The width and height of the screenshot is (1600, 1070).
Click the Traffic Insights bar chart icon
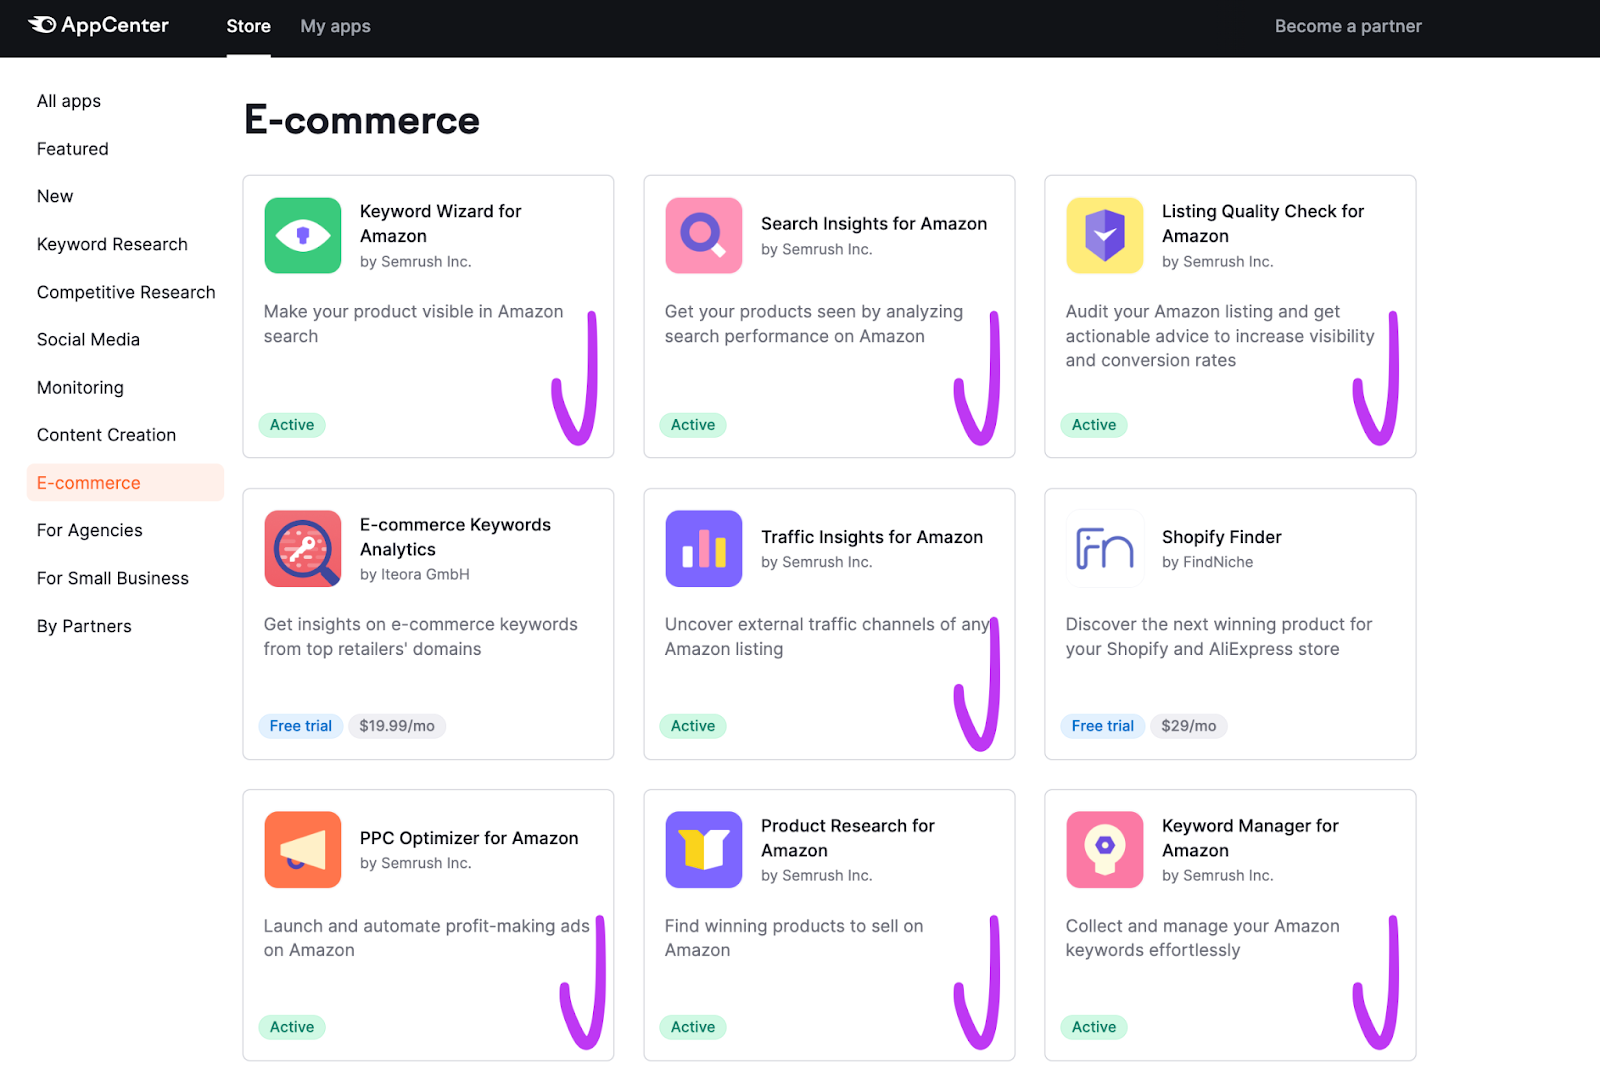pos(704,548)
